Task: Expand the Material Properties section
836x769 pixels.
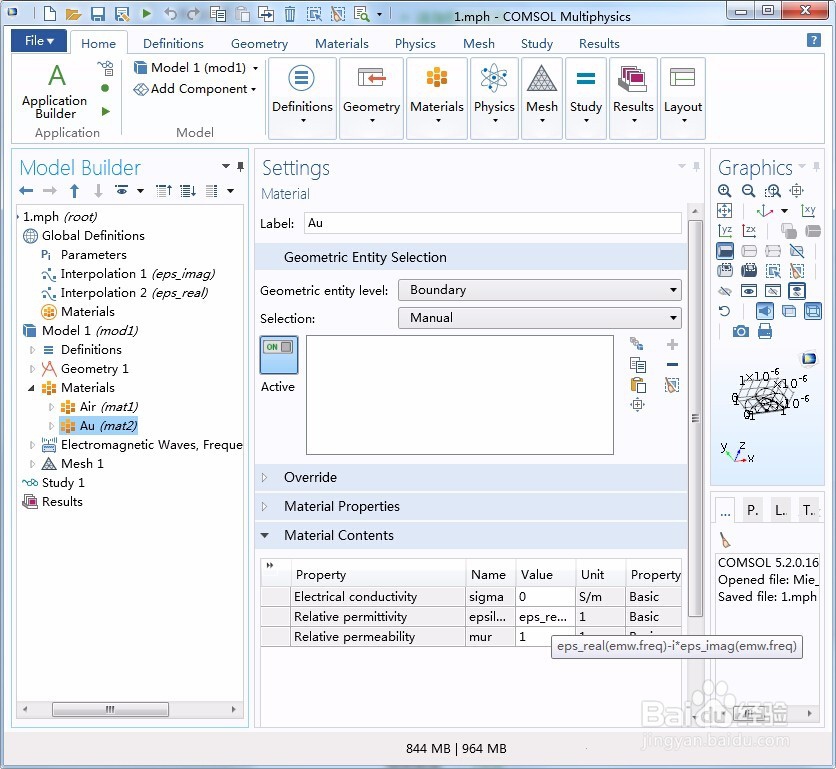Action: (x=264, y=506)
